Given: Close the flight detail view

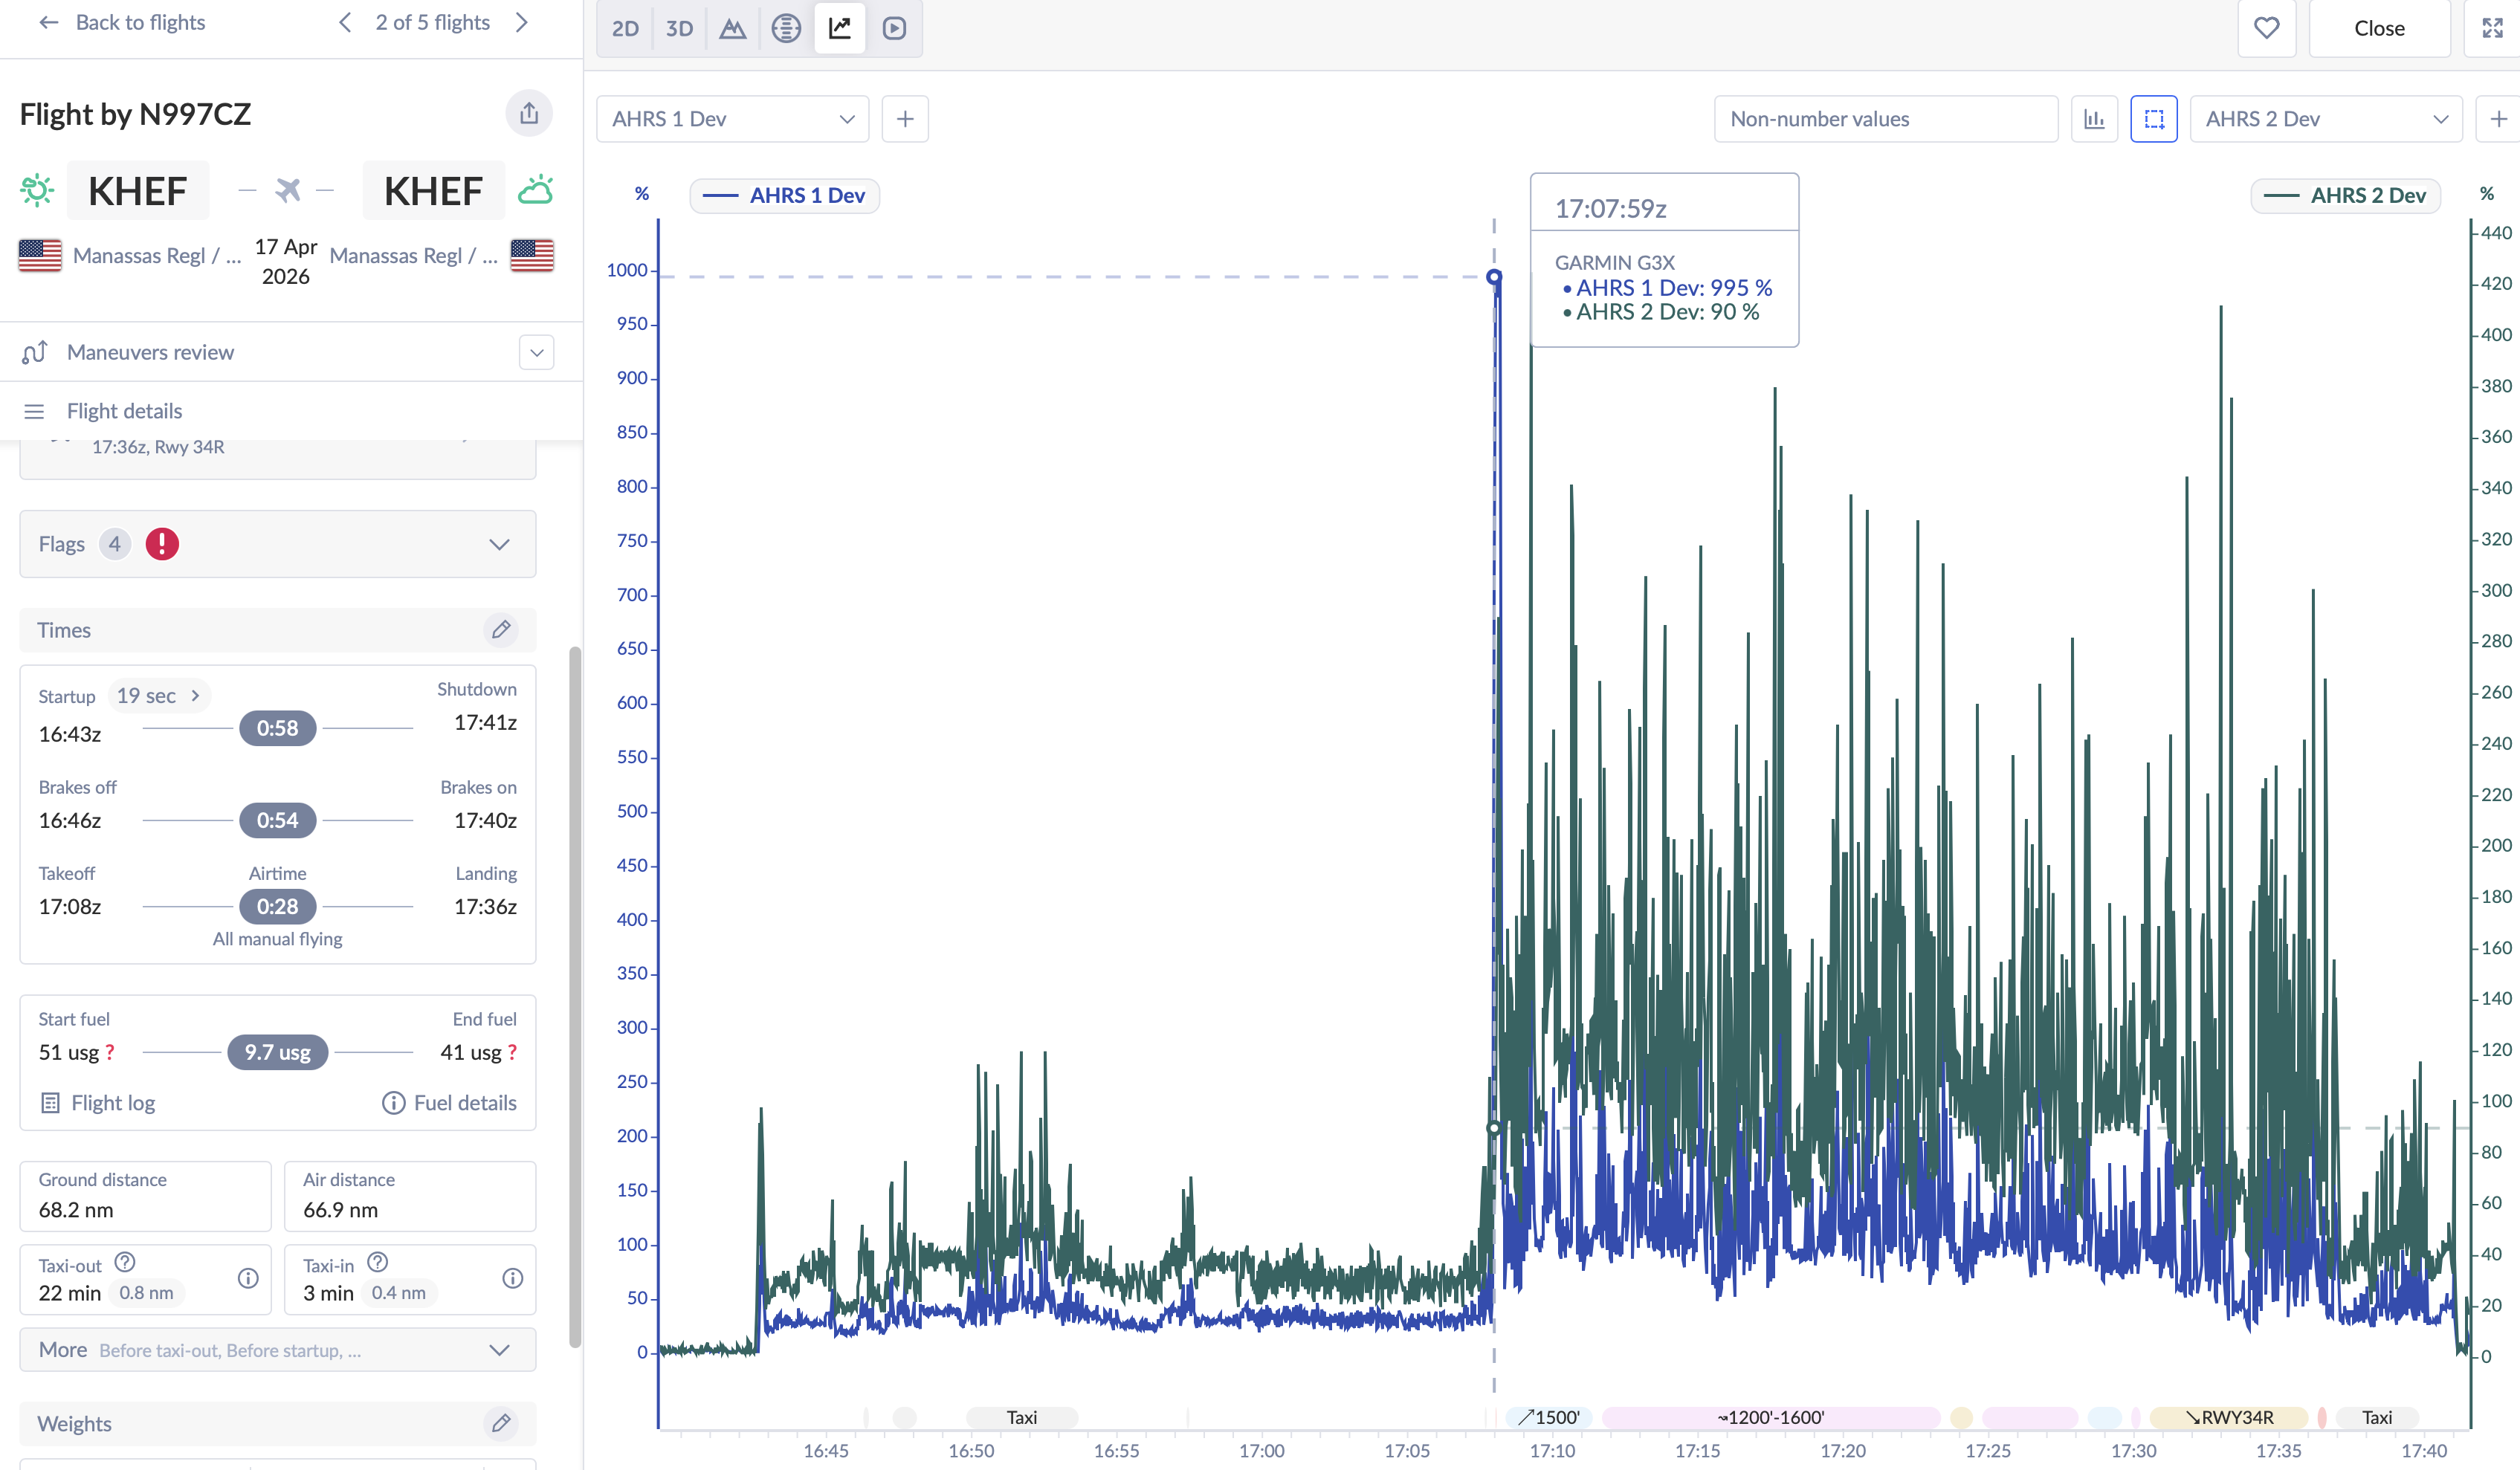Looking at the screenshot, I should point(2379,28).
